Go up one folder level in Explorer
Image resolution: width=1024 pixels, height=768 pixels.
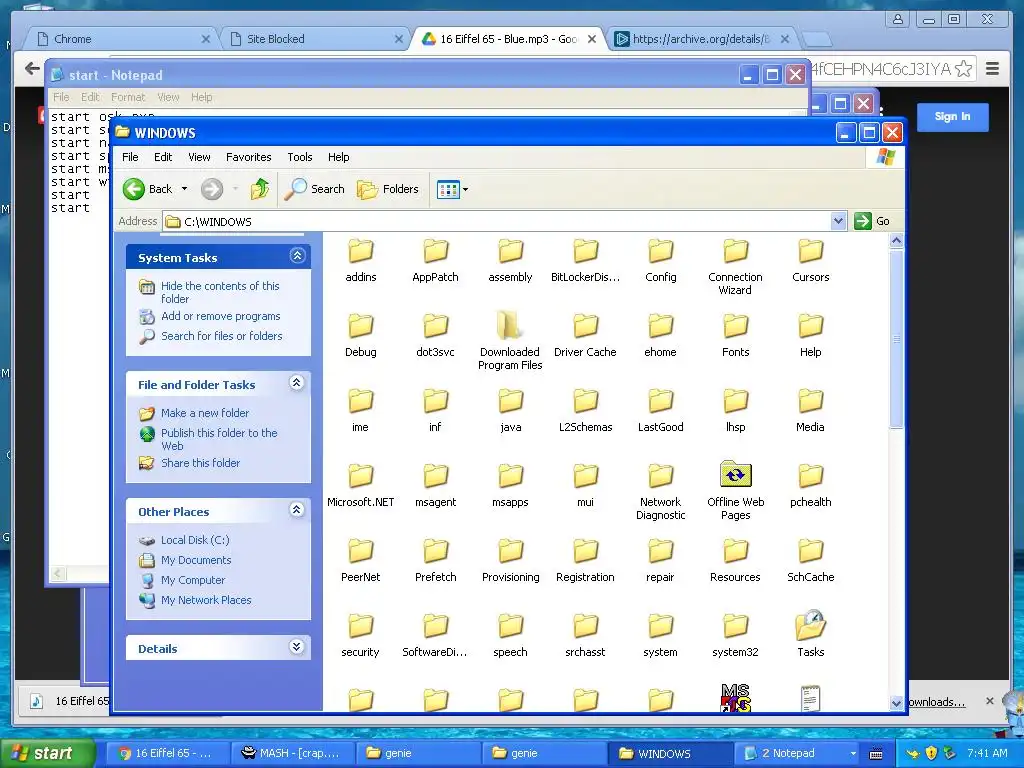pyautogui.click(x=259, y=189)
